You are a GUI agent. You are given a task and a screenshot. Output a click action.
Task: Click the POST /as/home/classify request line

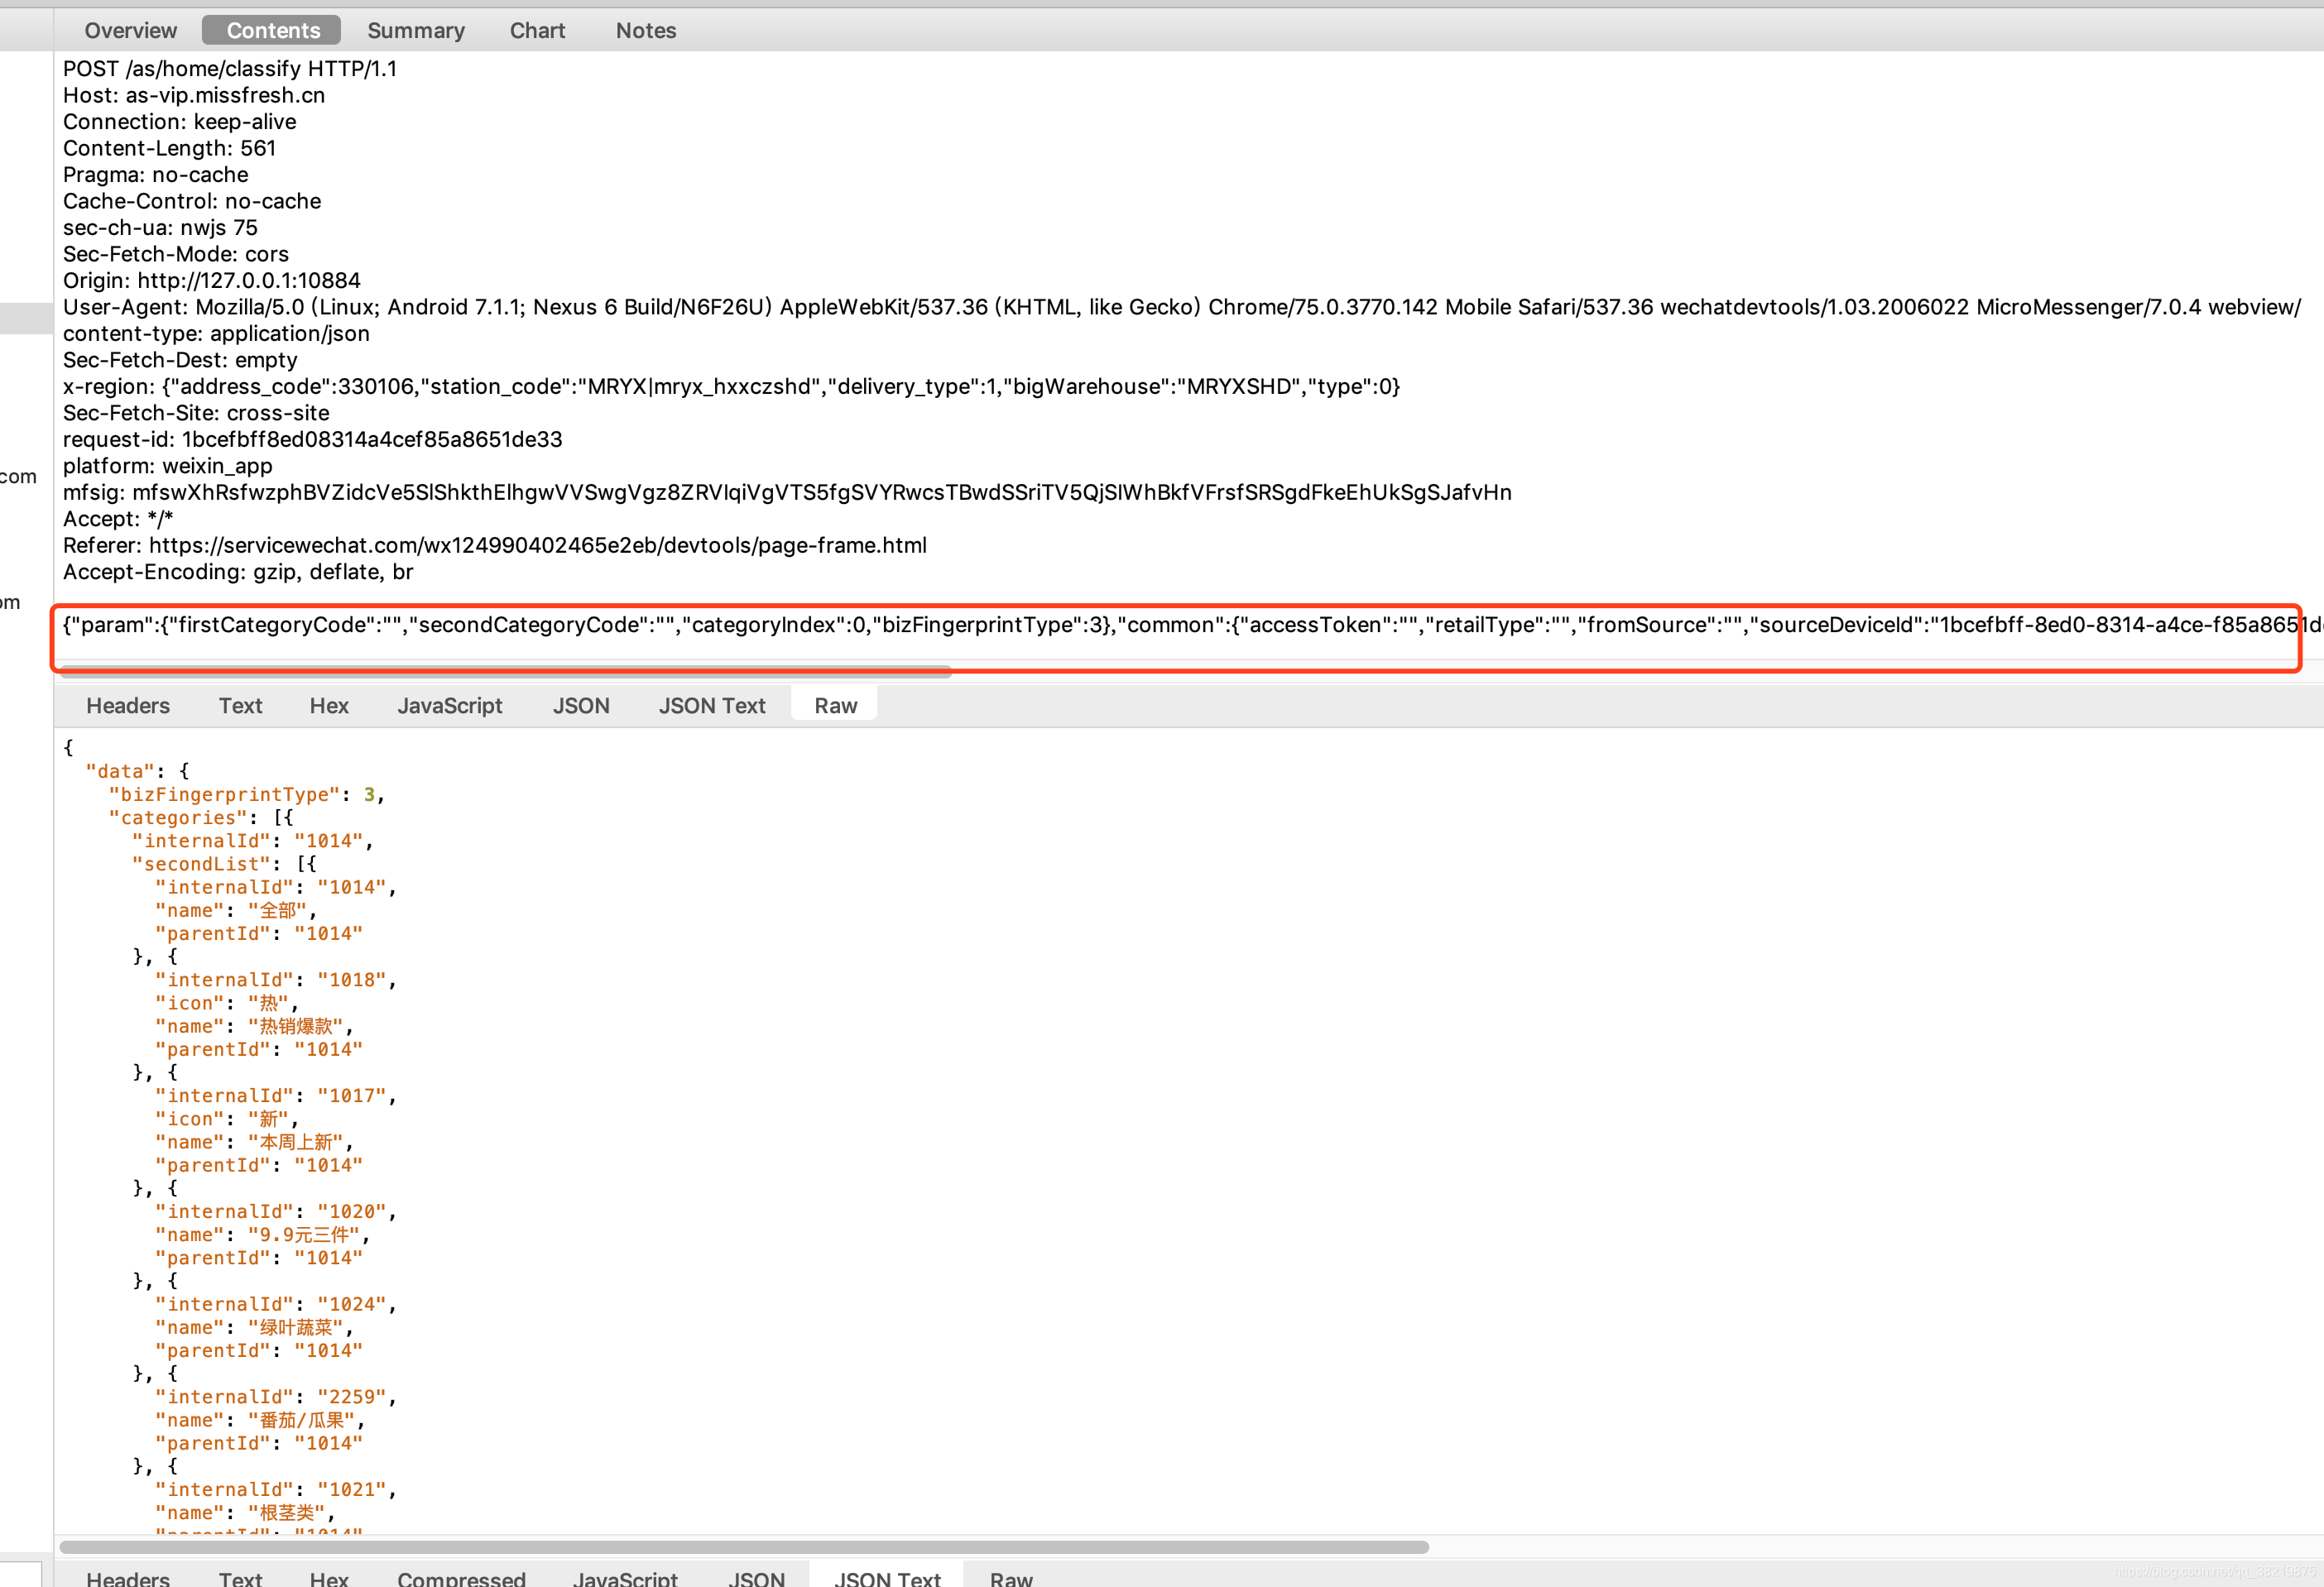[x=230, y=69]
